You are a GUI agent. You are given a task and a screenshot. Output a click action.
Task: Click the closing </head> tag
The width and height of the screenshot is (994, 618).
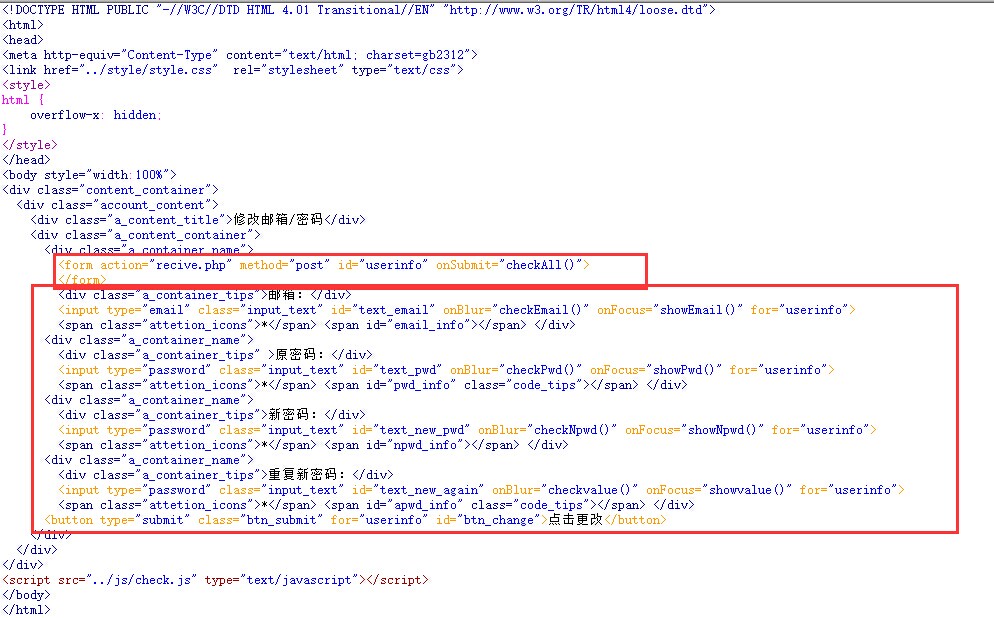[x=26, y=160]
